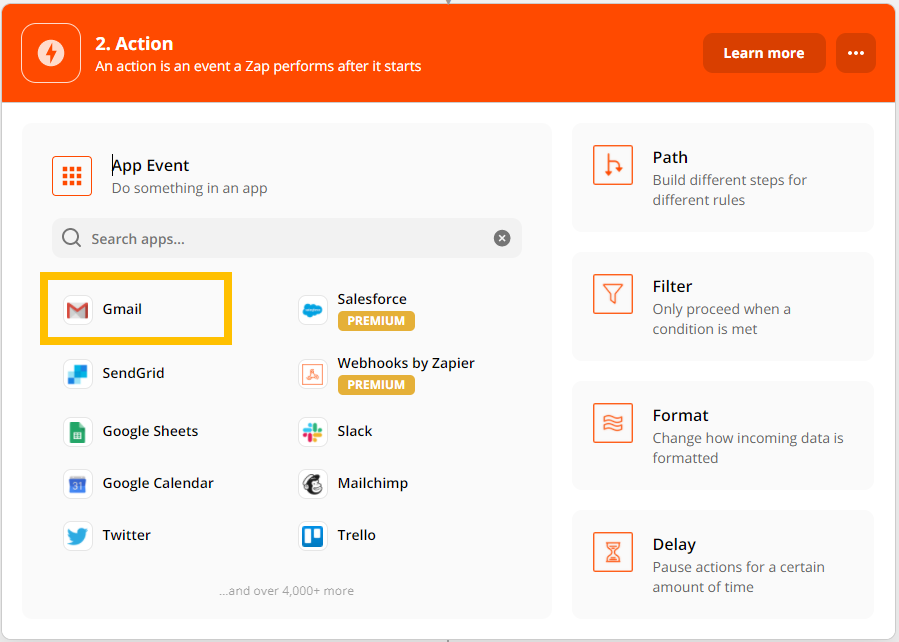This screenshot has width=899, height=642.
Task: Click the App Event grid icon
Action: pos(72,176)
